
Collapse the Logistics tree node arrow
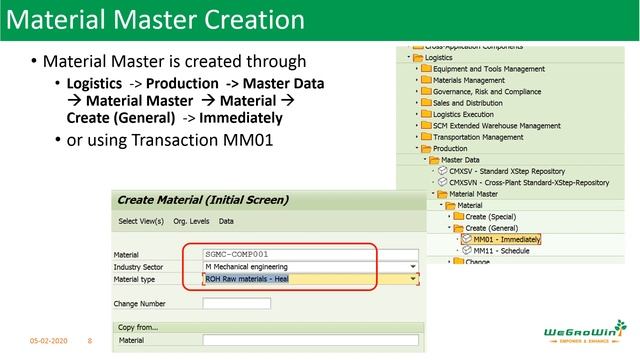[x=409, y=57]
